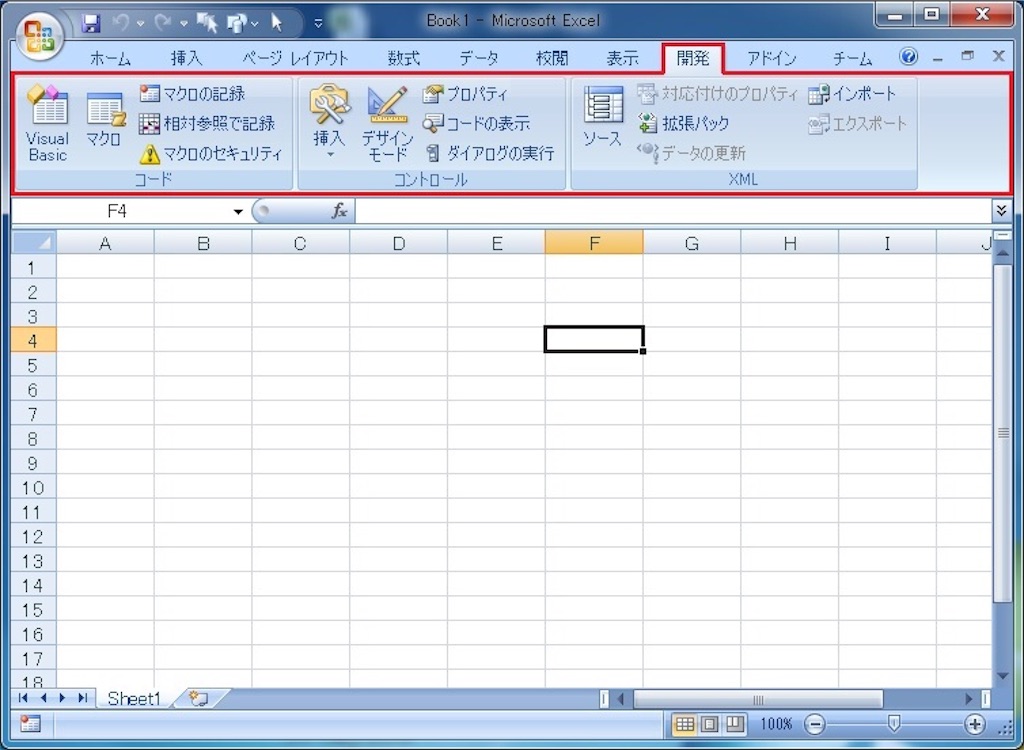Select column F header
This screenshot has width=1024, height=750.
tap(594, 244)
